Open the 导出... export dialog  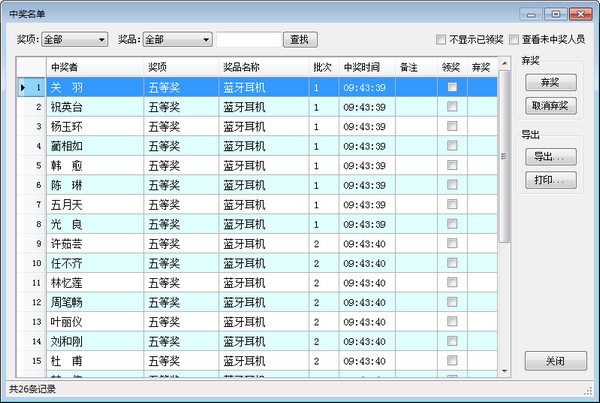click(x=549, y=158)
